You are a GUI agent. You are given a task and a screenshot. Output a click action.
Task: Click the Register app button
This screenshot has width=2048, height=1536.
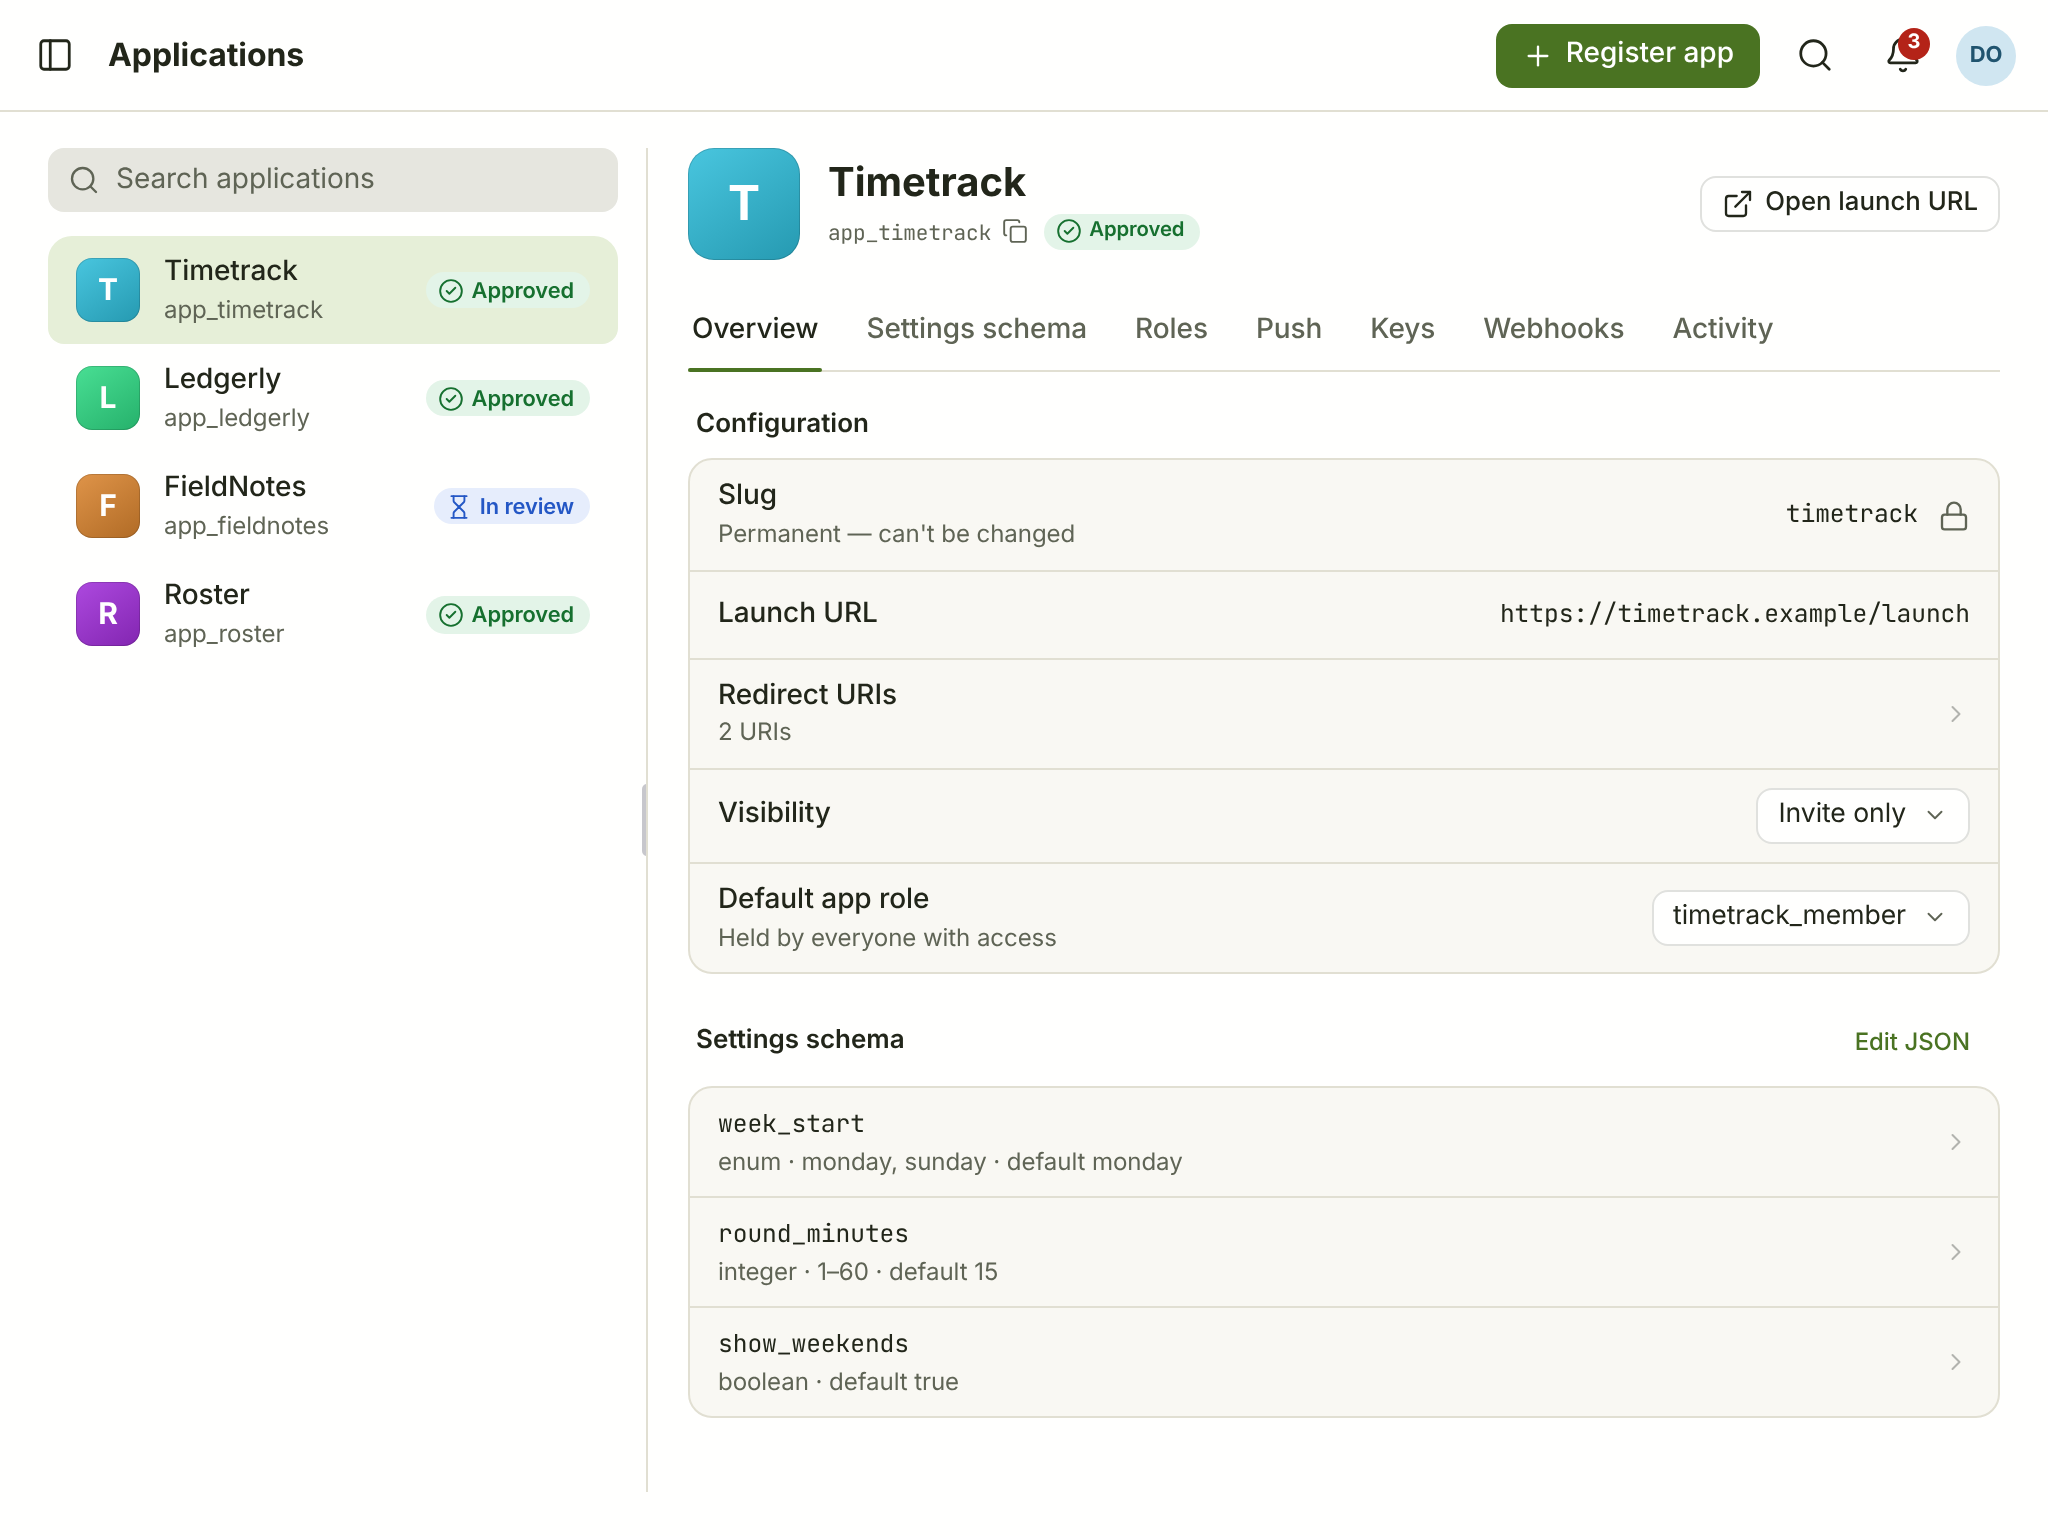click(1627, 55)
